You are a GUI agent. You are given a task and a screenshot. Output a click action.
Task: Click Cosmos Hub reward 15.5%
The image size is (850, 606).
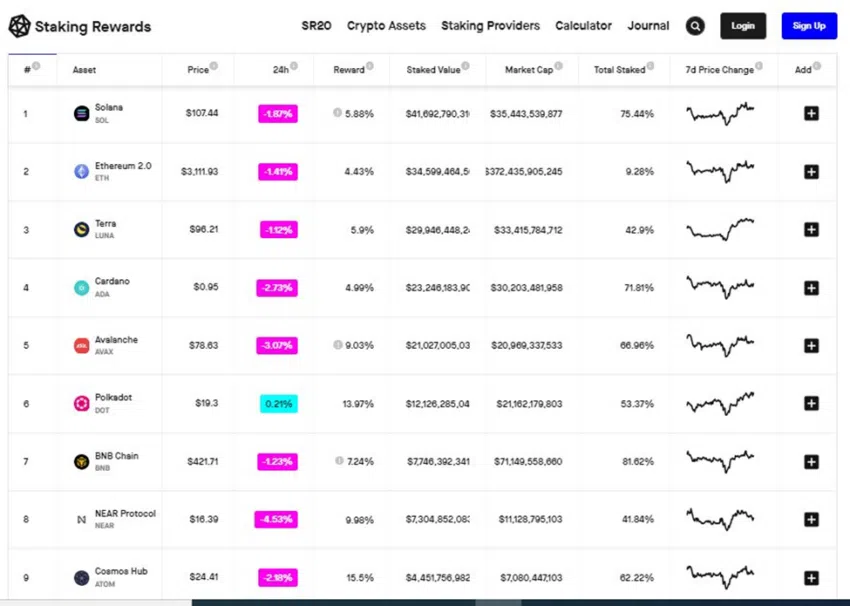tap(360, 578)
